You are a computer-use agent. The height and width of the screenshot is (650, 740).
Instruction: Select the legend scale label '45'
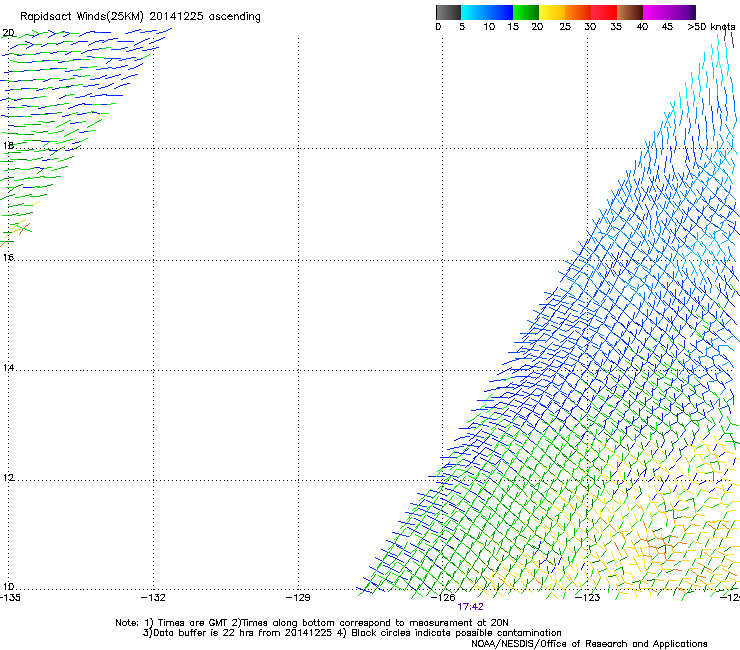[667, 27]
